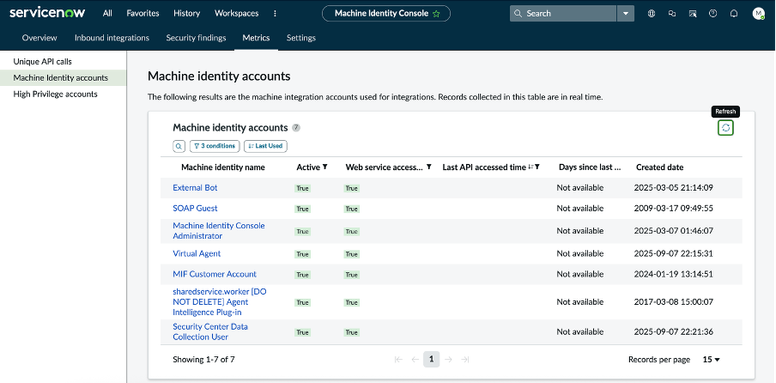Click the ServiceNow logo
Image resolution: width=776 pixels, height=383 pixels.
pyautogui.click(x=47, y=13)
